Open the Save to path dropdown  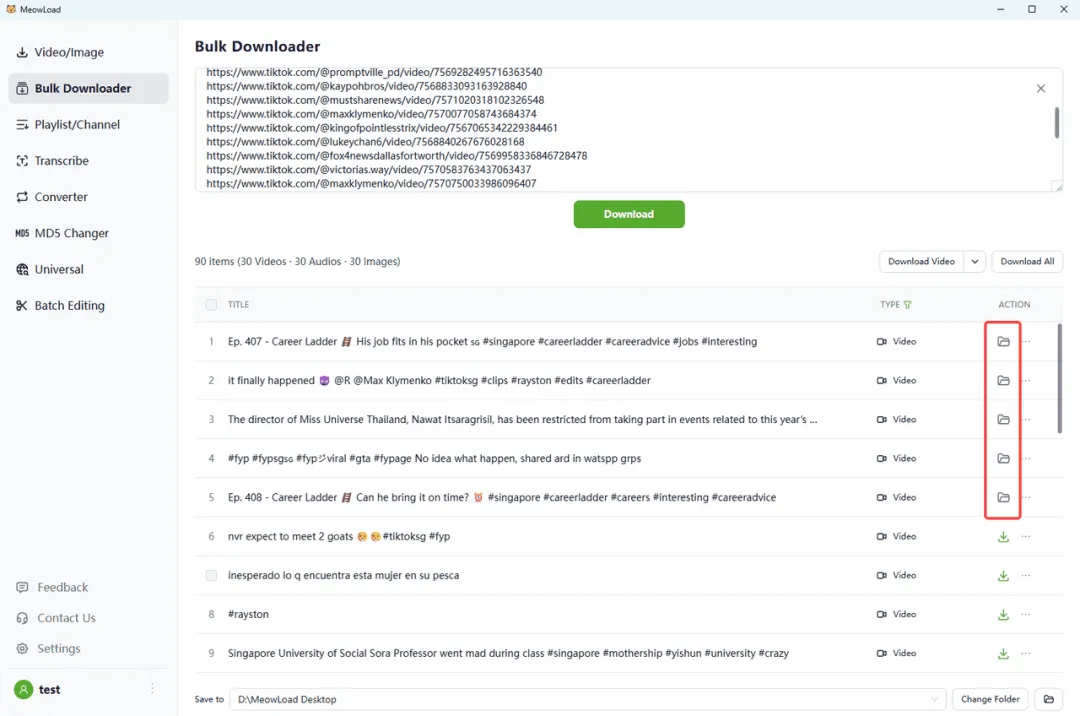(934, 699)
